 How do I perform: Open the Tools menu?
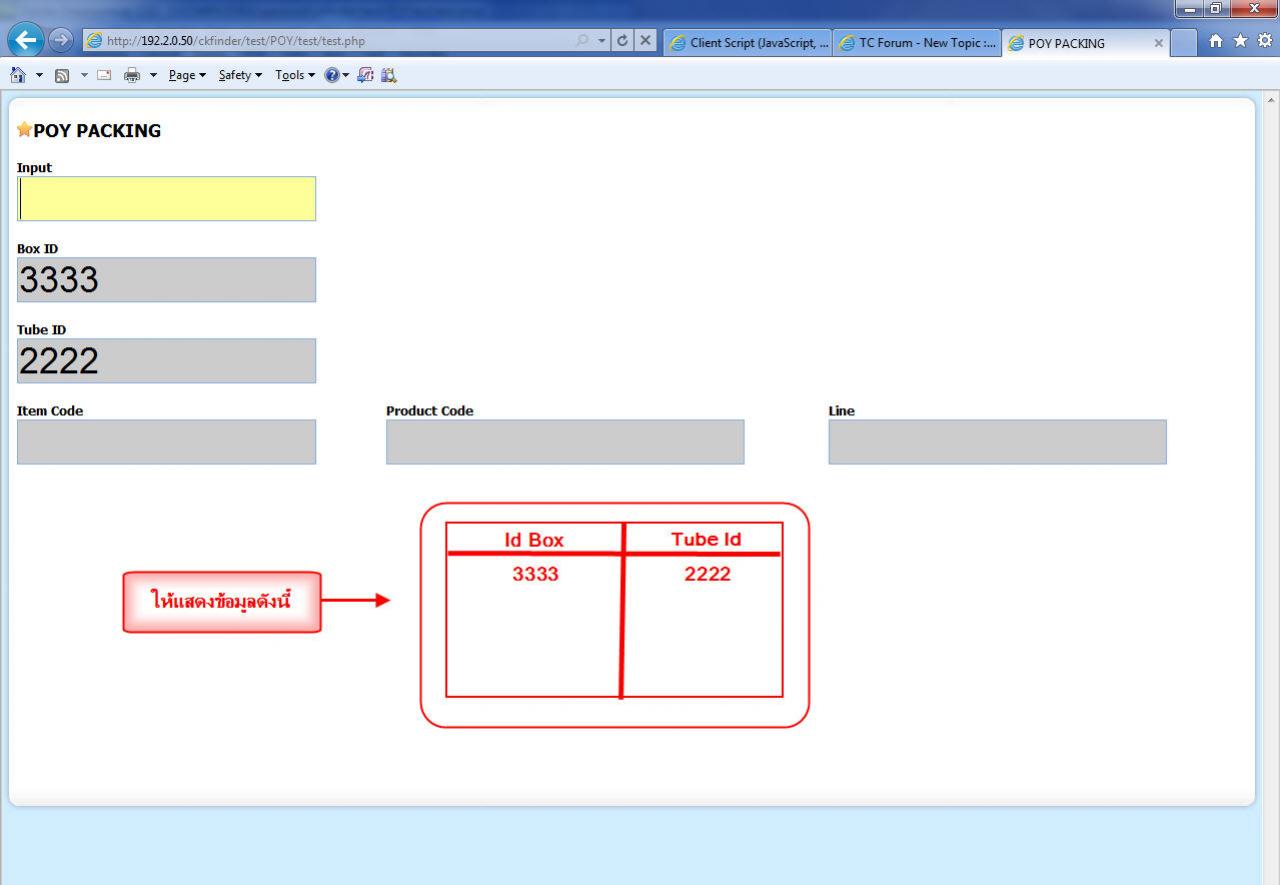click(295, 75)
